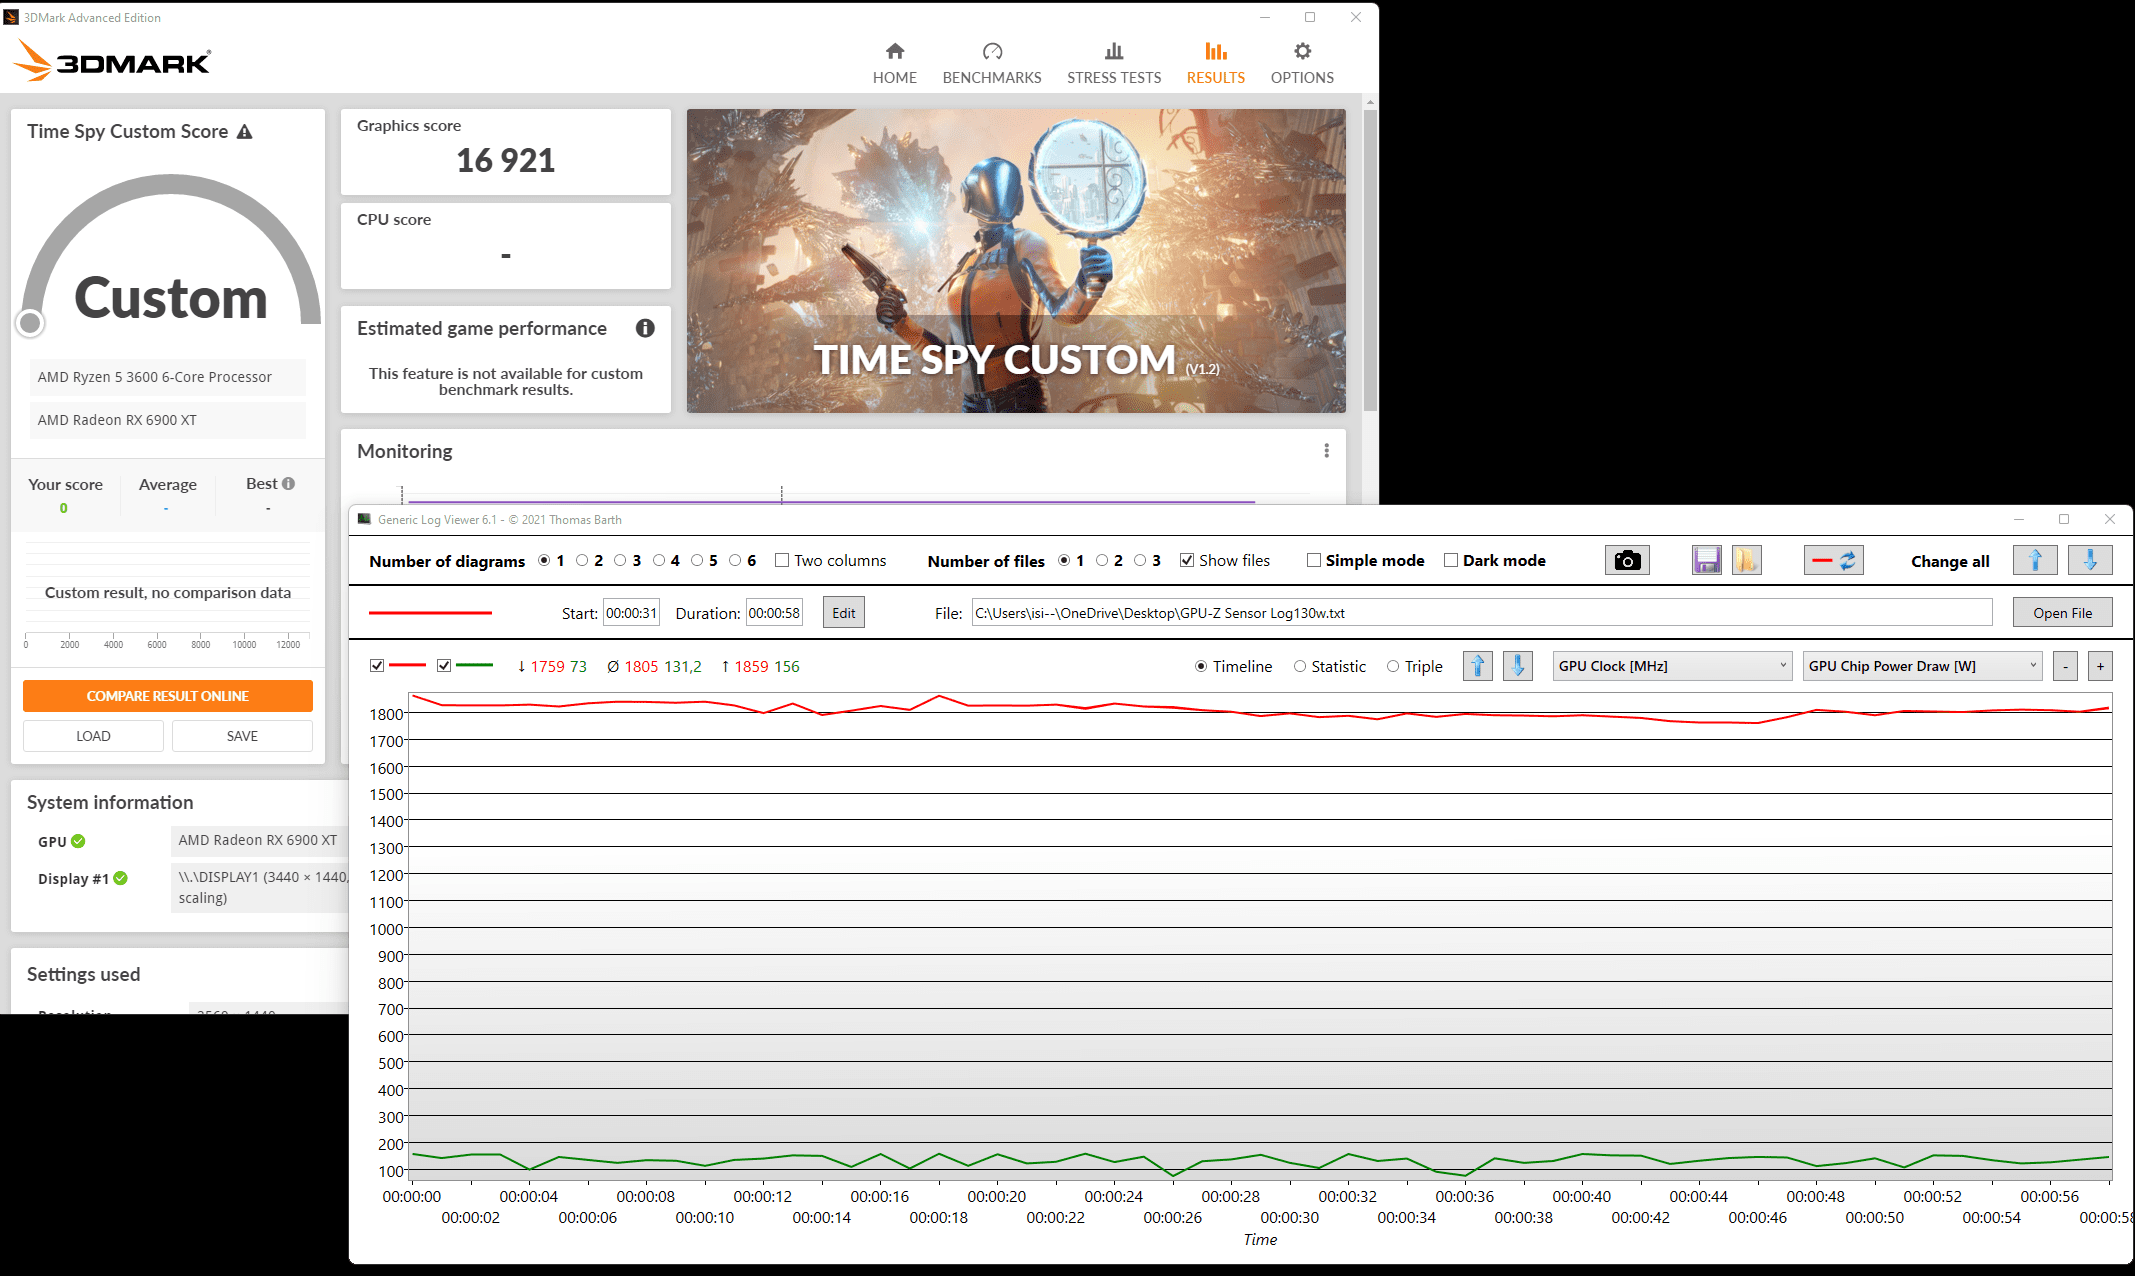Select 1 diagram radio button
This screenshot has width=2135, height=1276.
coord(544,561)
